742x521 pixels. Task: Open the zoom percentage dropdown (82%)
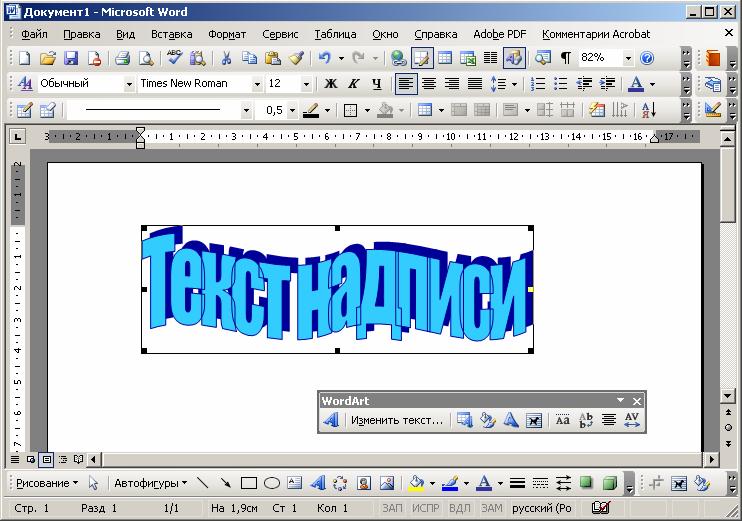tap(628, 58)
